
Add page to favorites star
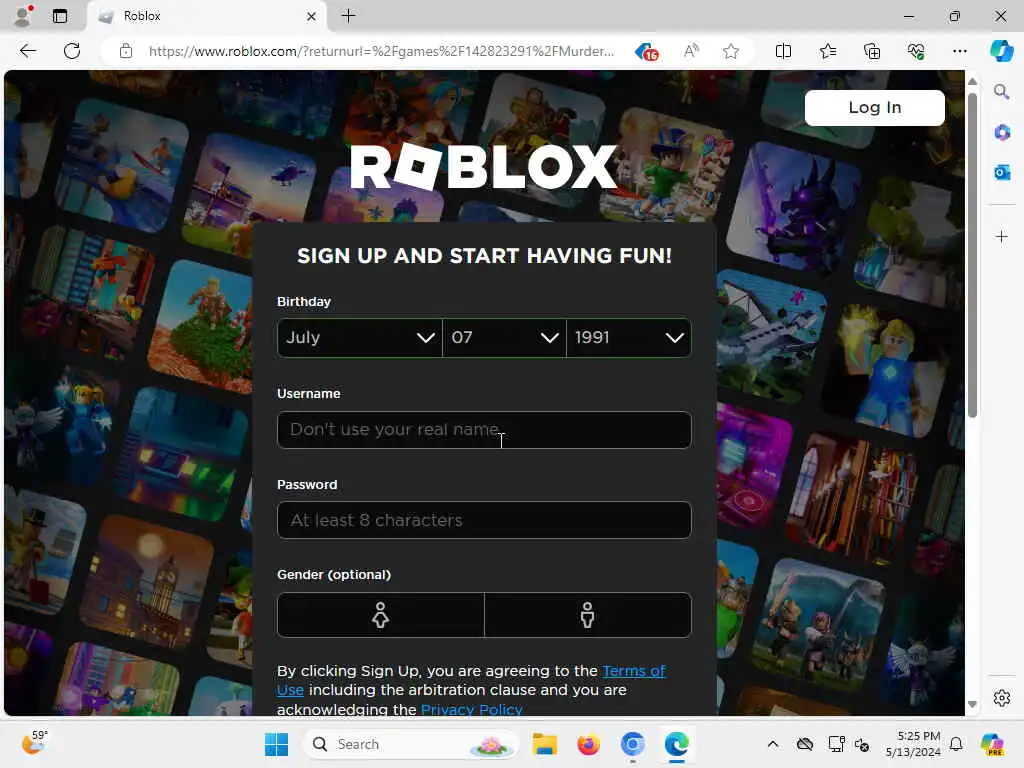point(731,51)
